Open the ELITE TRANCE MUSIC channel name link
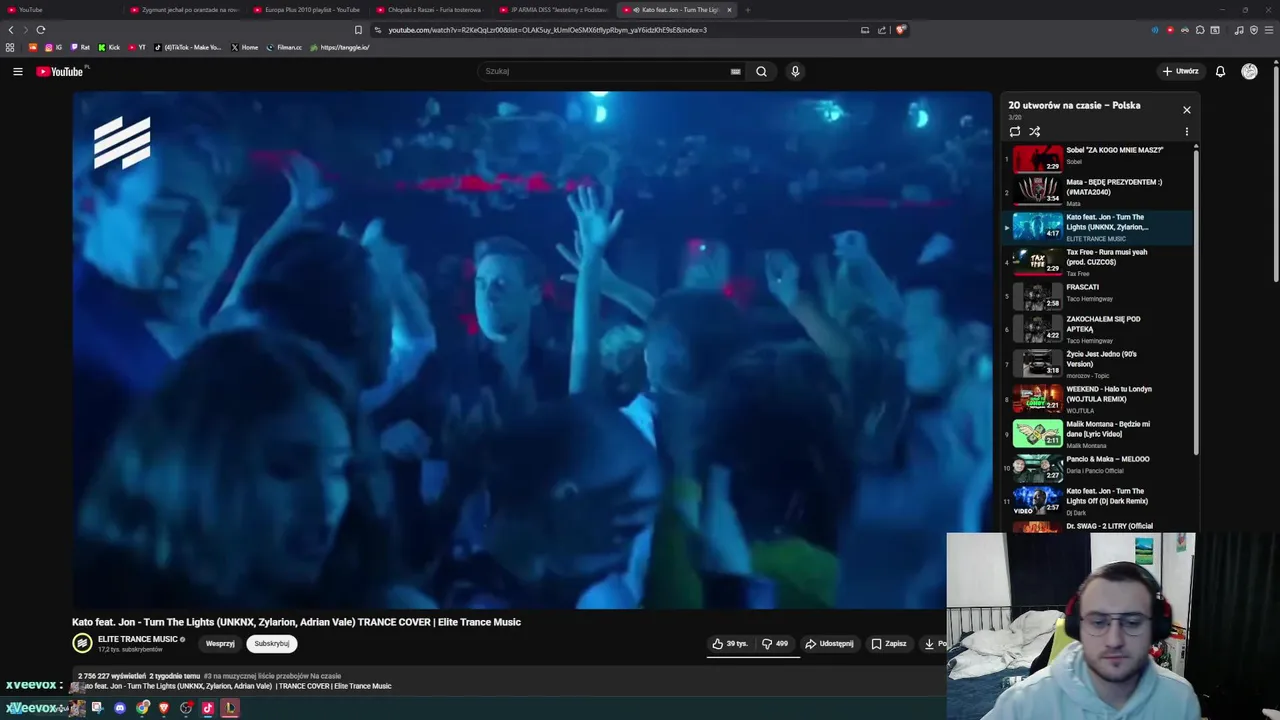Screen dimensions: 1280x720 [x=137, y=639]
